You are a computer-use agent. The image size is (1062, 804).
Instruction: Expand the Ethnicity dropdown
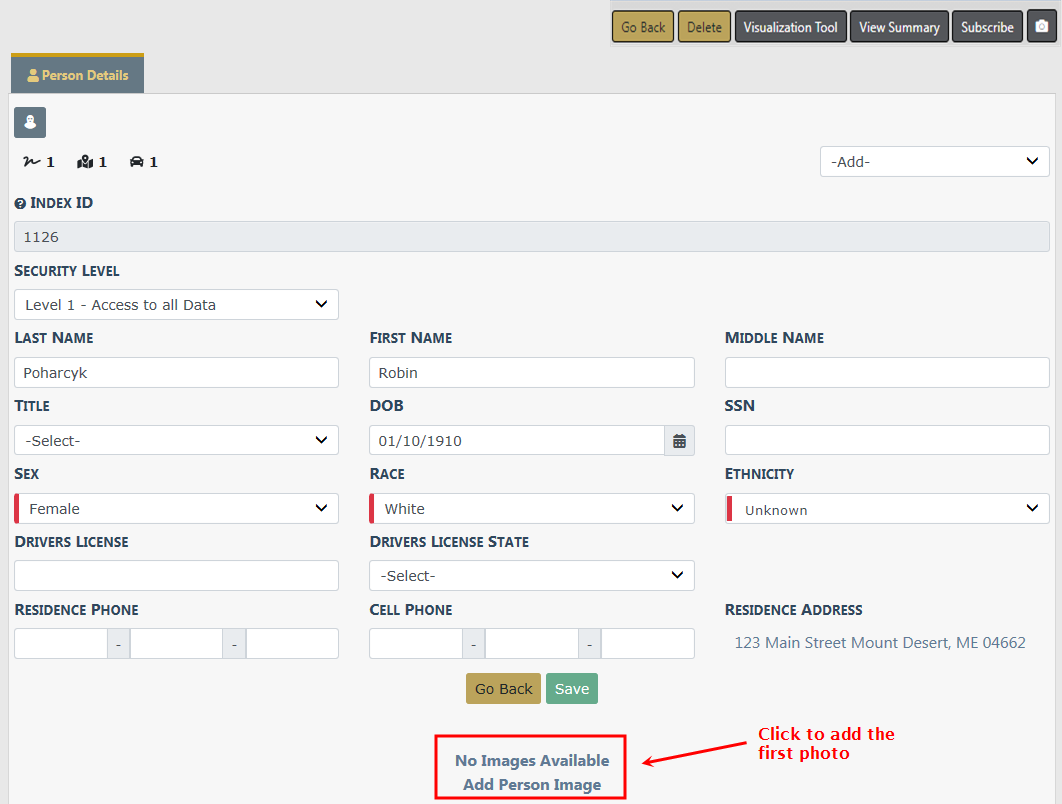(887, 510)
